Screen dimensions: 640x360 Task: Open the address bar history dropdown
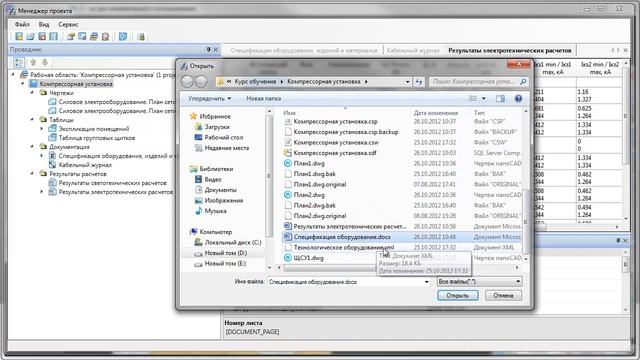(407, 82)
